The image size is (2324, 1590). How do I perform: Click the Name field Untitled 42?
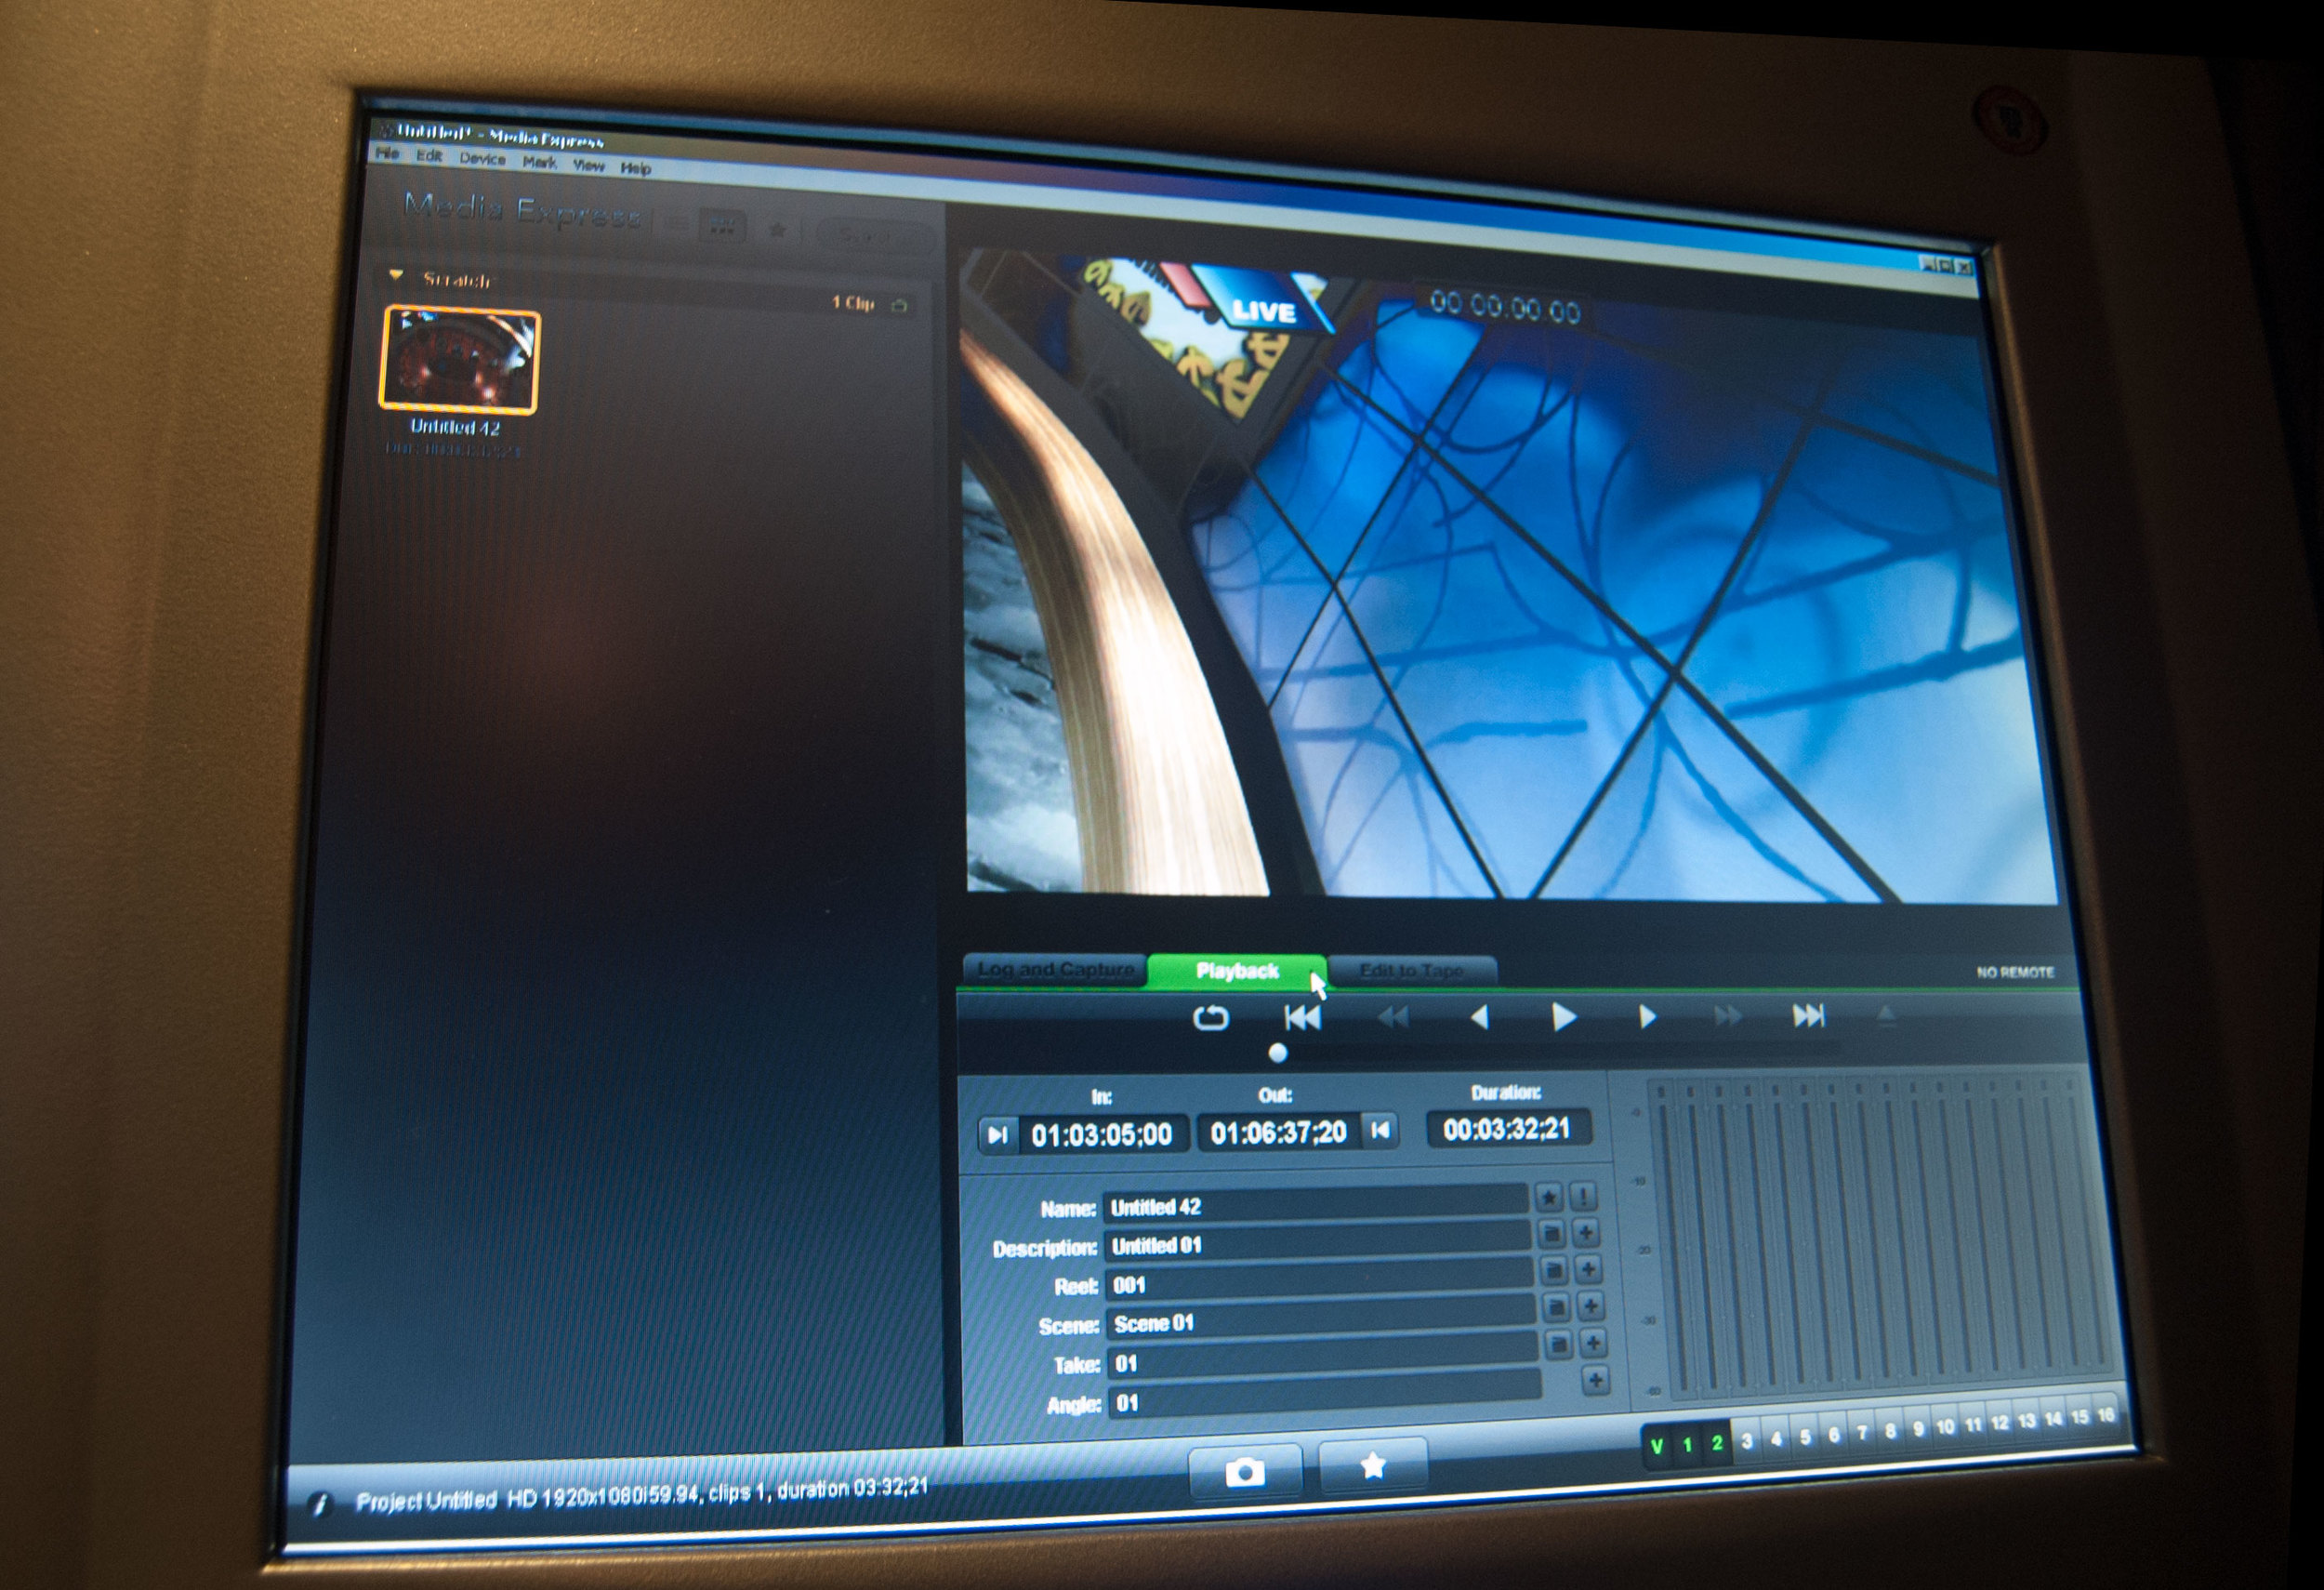(x=1315, y=1205)
